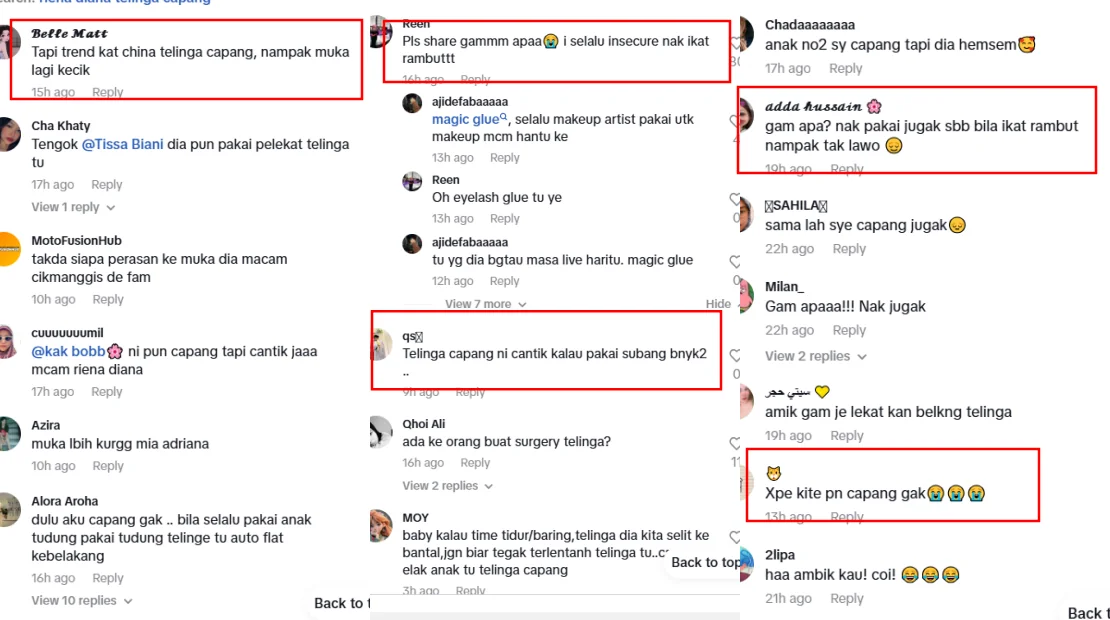The width and height of the screenshot is (1110, 620).
Task: Like Reen's eyelash glue comment heart
Action: click(x=735, y=200)
